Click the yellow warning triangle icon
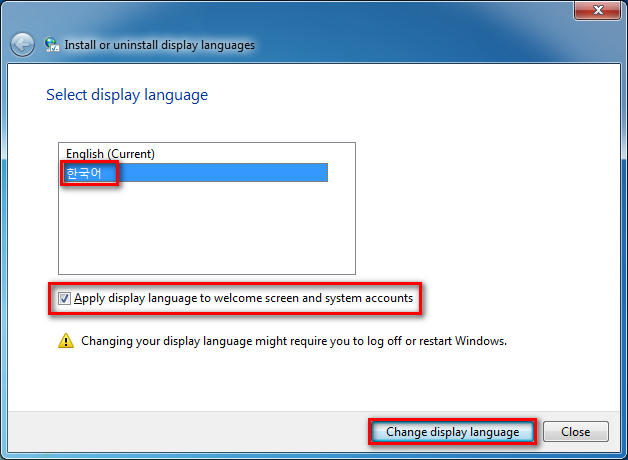Image resolution: width=628 pixels, height=460 pixels. (x=66, y=341)
